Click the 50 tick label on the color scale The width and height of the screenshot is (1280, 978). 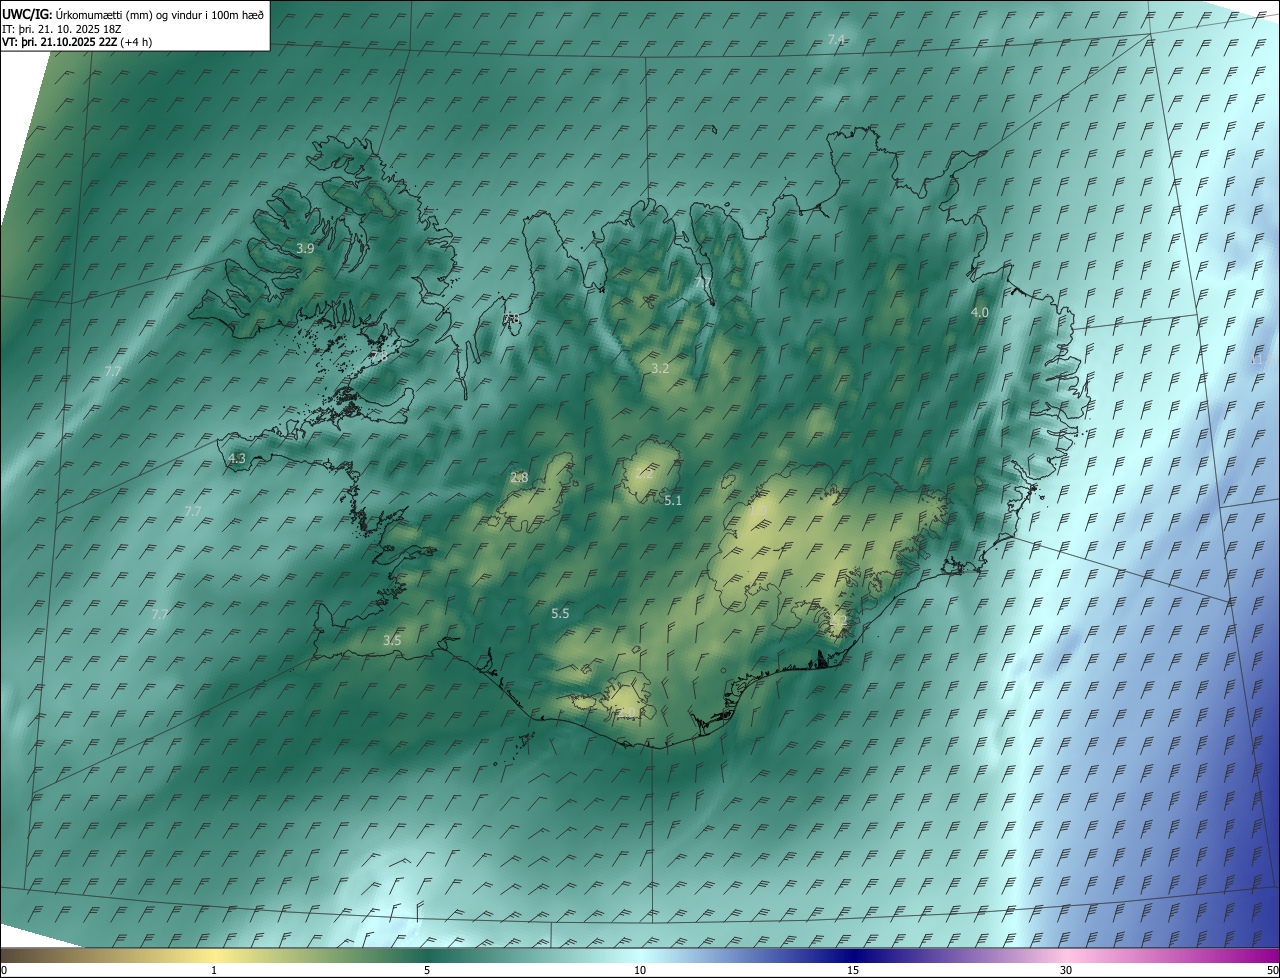[1272, 970]
